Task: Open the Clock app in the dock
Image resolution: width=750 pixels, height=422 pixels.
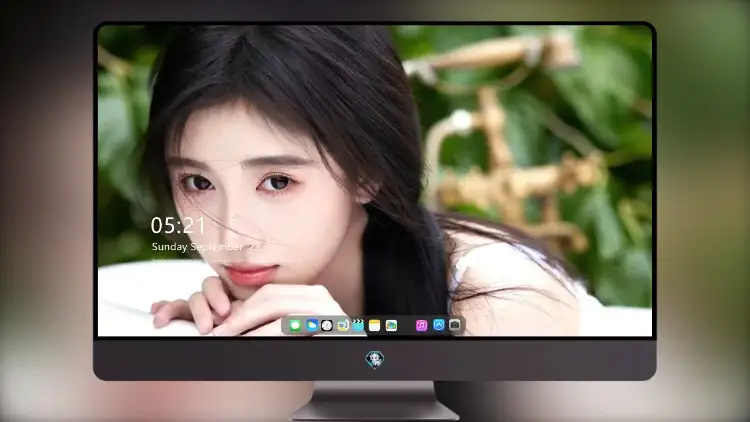Action: pos(327,325)
